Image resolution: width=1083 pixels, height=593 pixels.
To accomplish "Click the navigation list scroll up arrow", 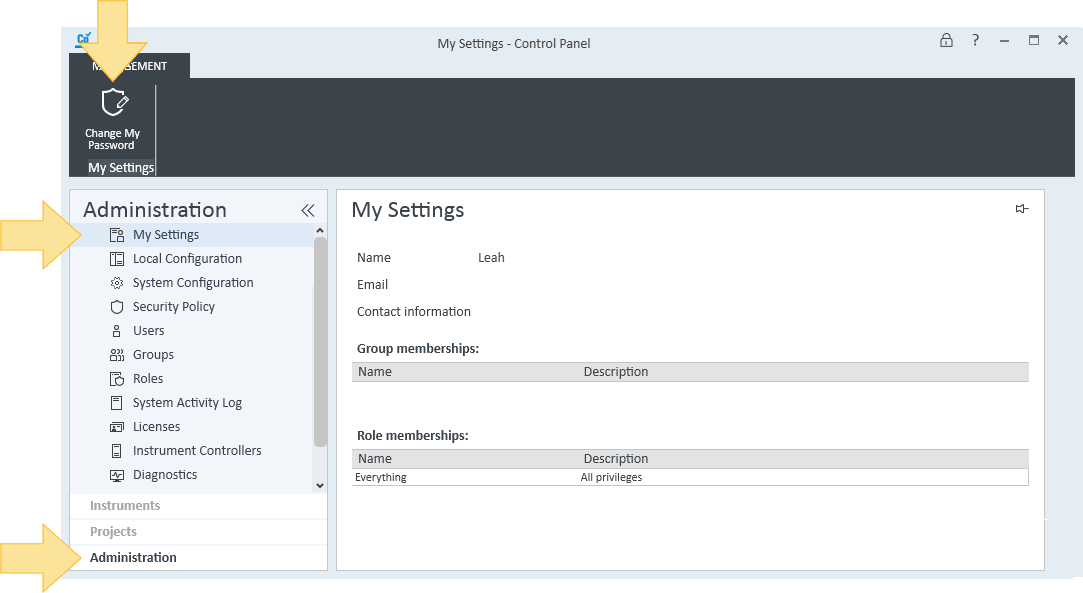I will click(320, 231).
